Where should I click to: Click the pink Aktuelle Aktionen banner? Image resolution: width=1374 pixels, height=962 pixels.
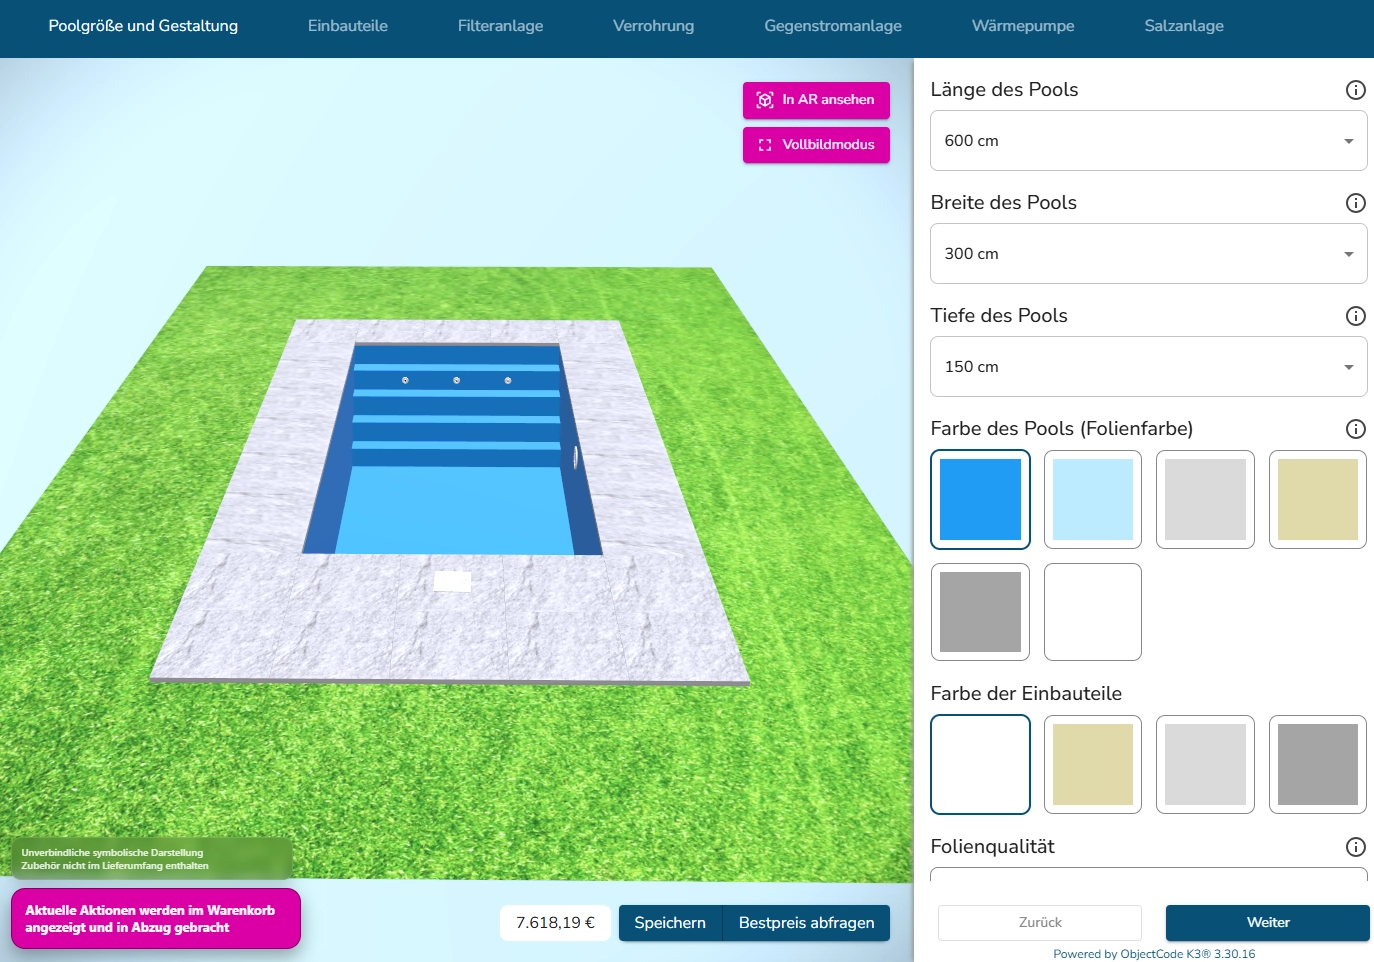point(155,918)
